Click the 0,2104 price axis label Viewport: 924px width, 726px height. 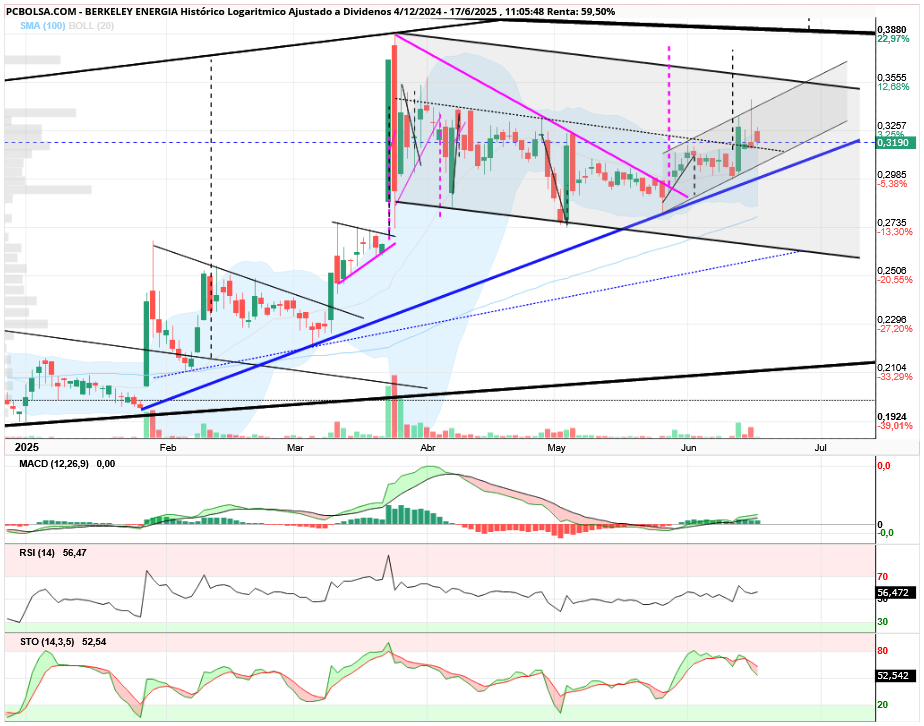(x=892, y=368)
